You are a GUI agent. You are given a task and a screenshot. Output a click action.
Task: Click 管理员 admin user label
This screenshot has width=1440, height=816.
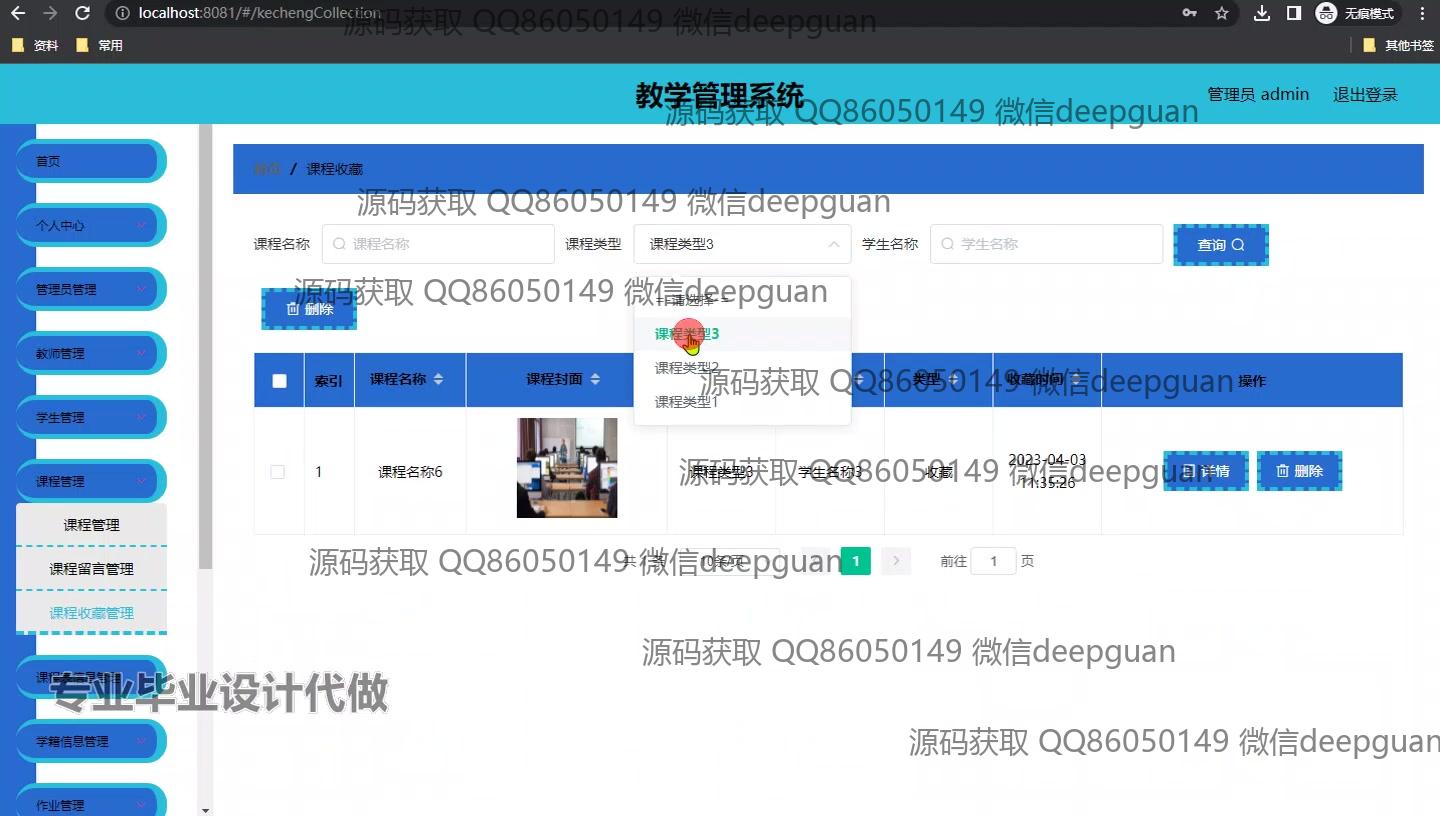[1258, 95]
